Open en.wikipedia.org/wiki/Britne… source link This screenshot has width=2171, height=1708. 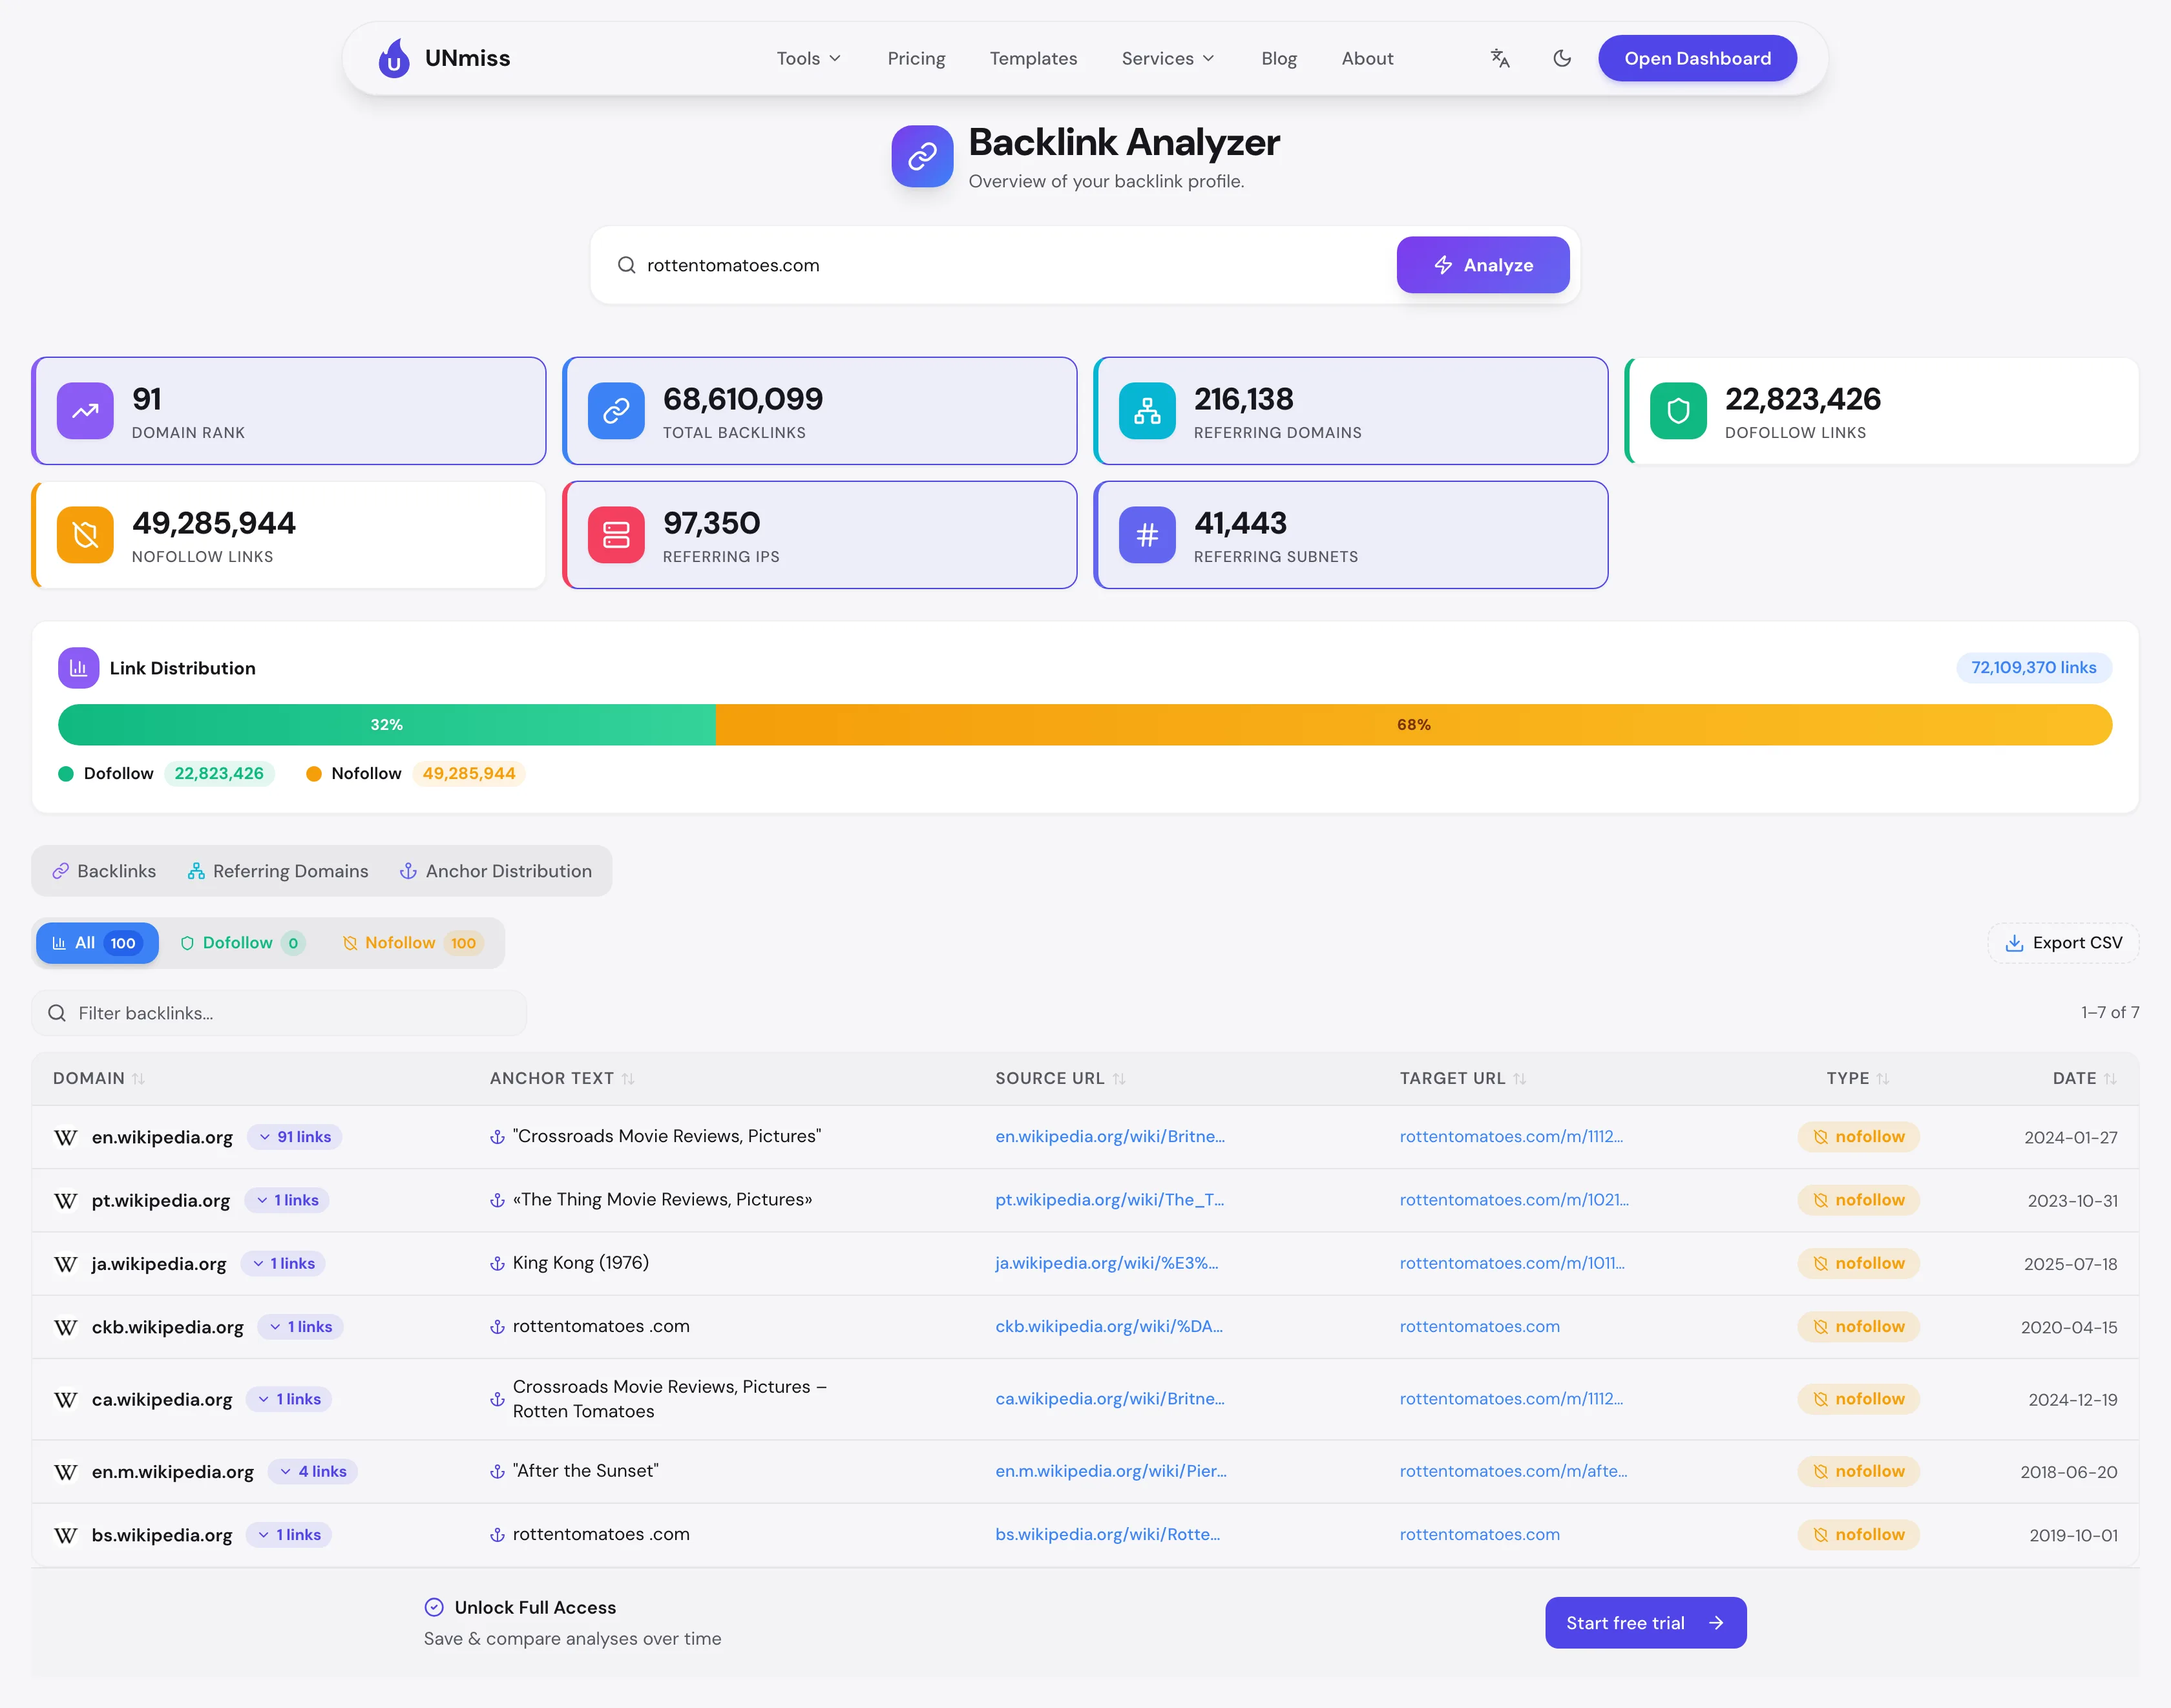click(x=1110, y=1137)
